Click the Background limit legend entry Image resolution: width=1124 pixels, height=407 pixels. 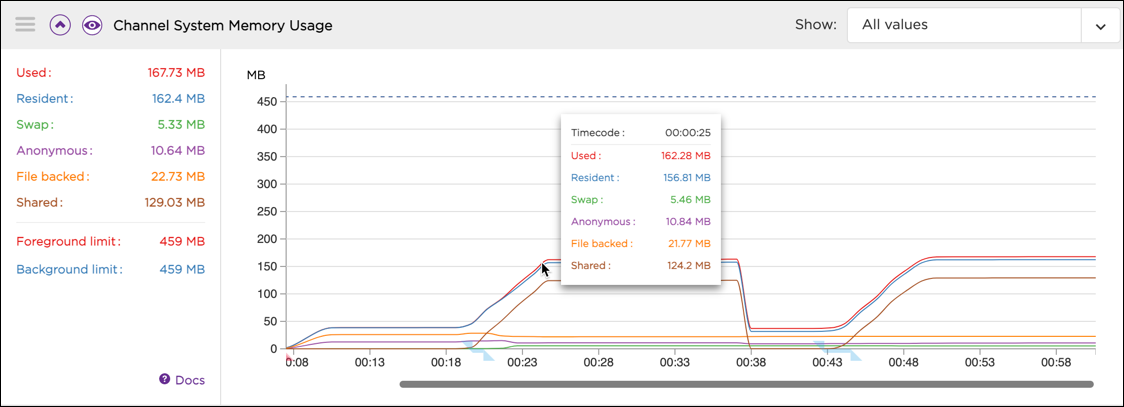(69, 269)
